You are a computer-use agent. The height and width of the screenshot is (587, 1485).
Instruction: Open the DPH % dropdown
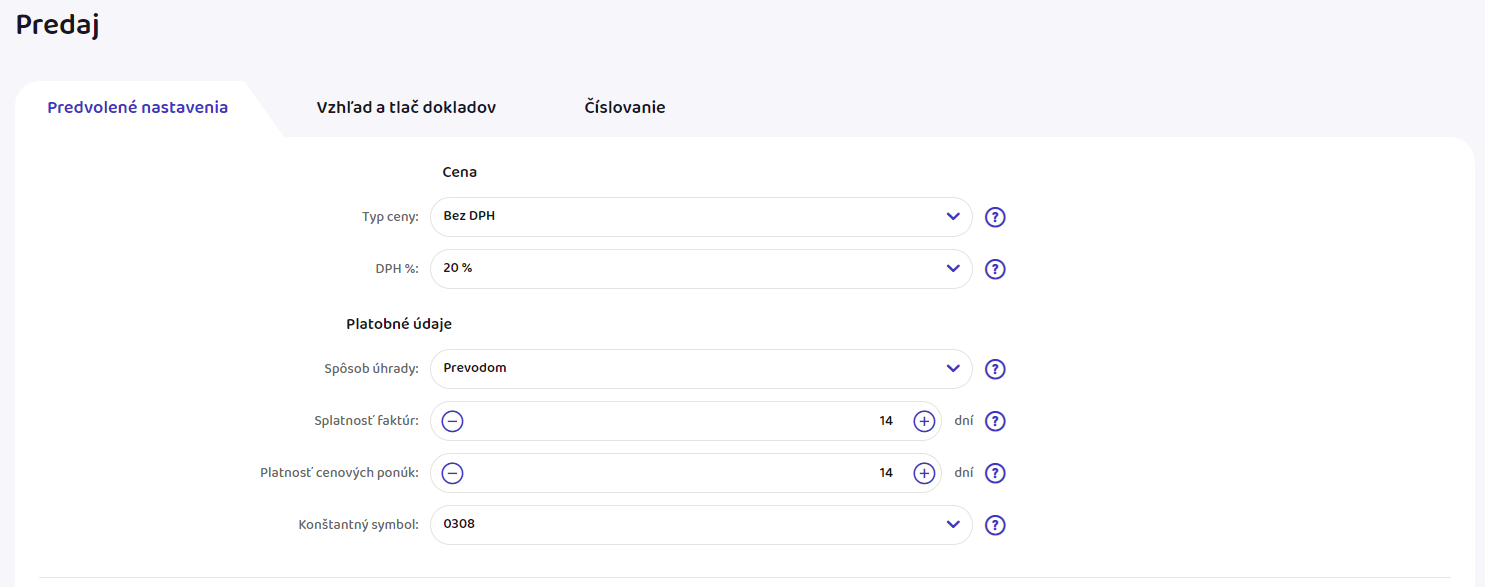pyautogui.click(x=700, y=269)
